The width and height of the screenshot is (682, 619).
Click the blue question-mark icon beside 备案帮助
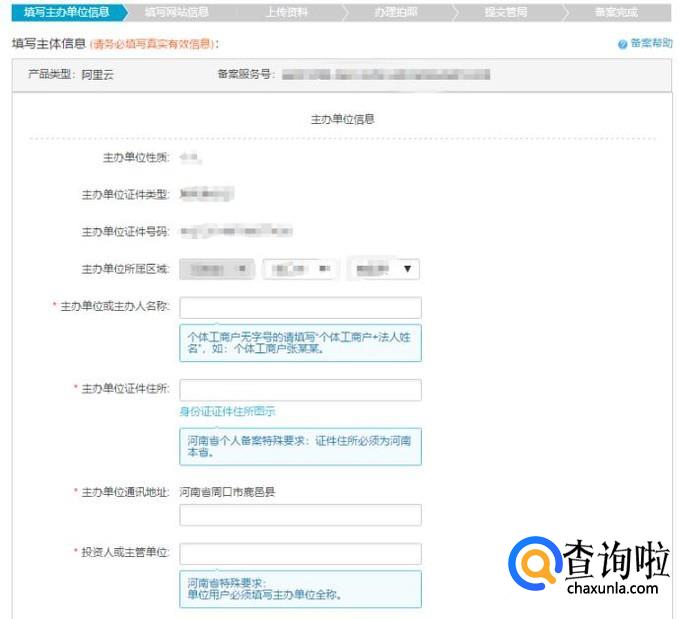622,45
